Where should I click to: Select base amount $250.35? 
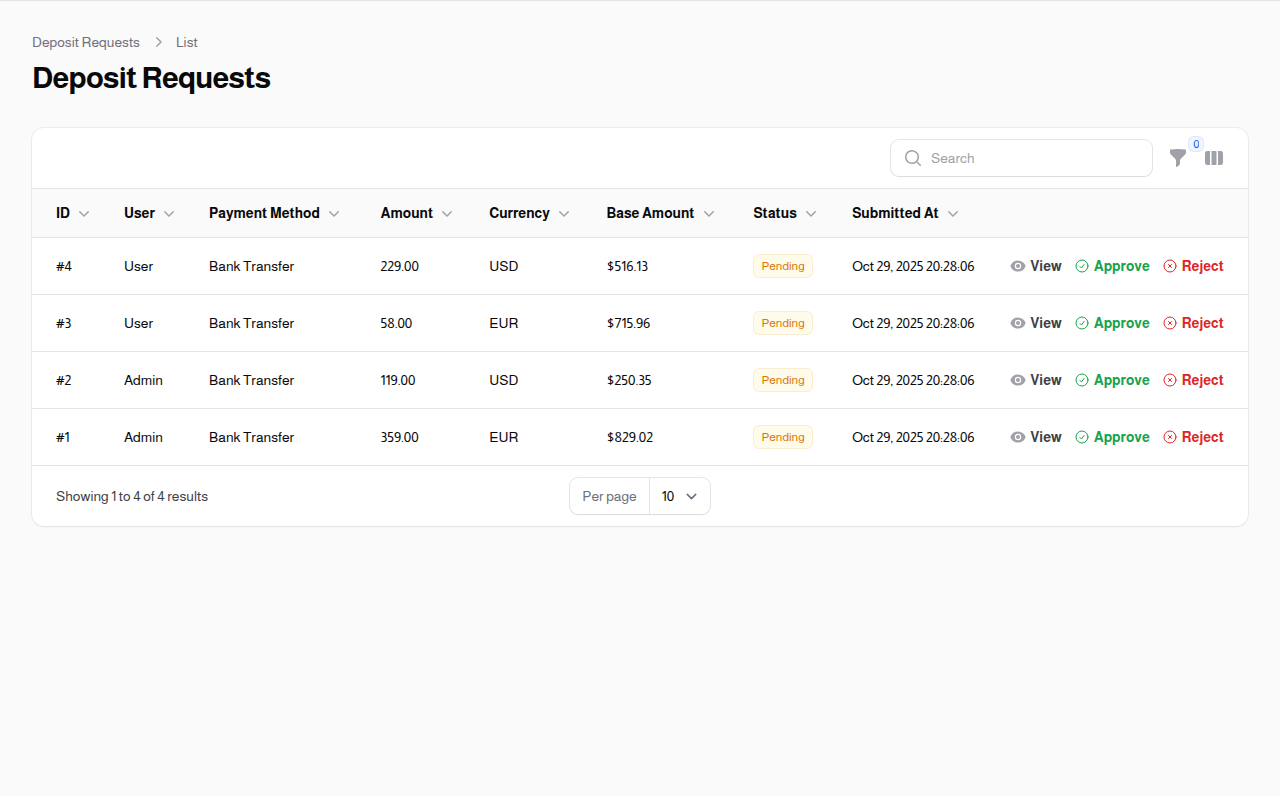point(629,380)
